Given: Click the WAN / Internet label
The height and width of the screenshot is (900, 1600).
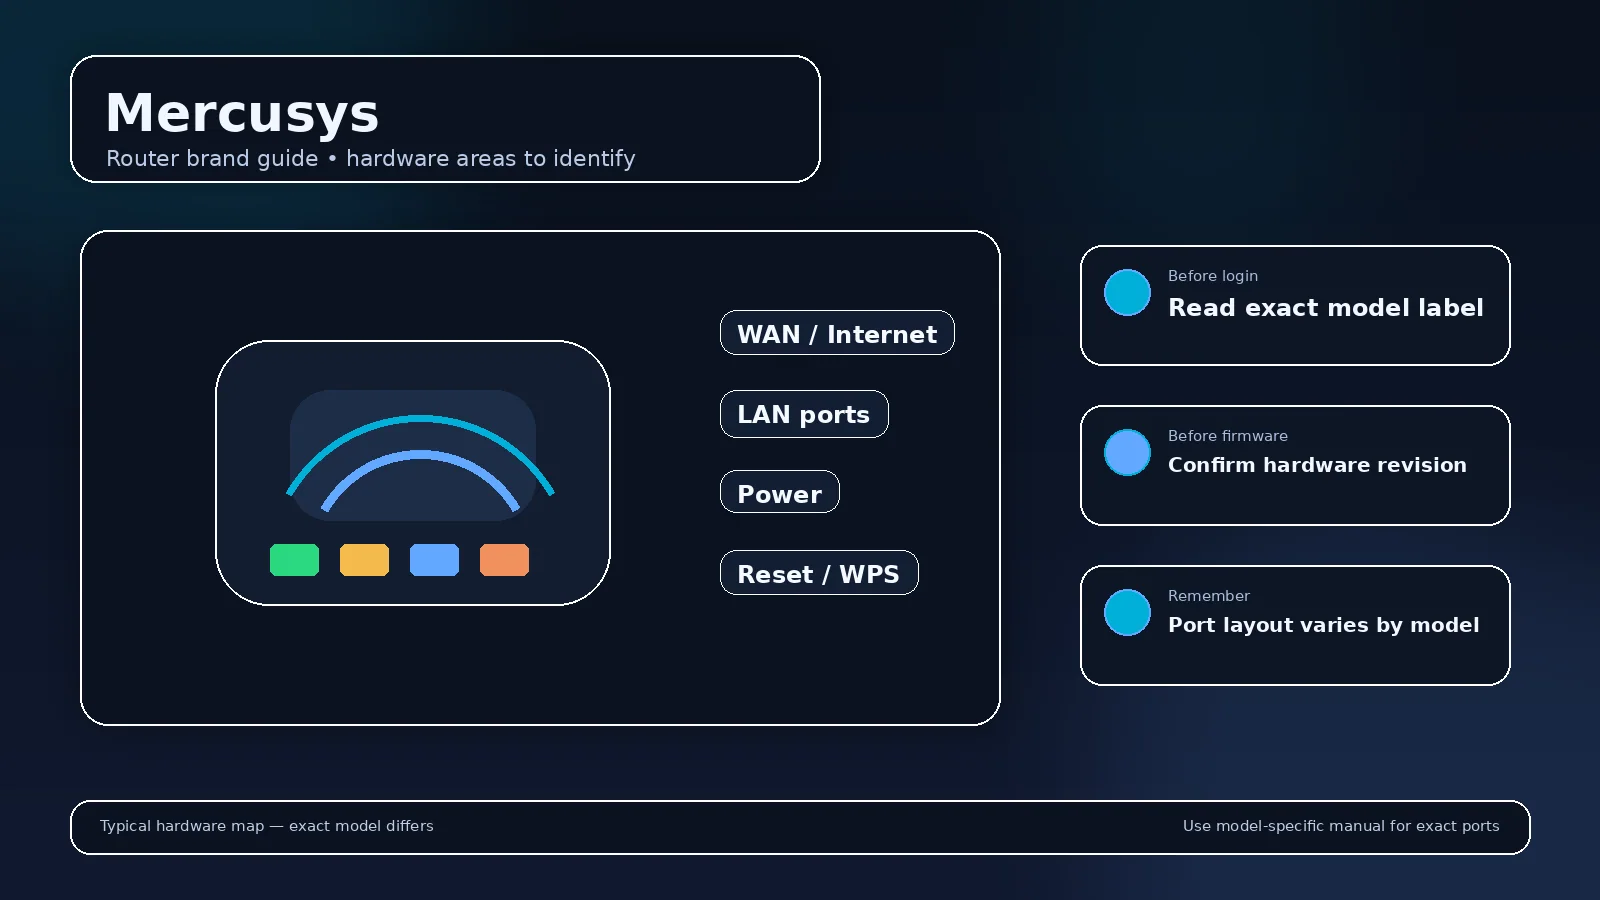Looking at the screenshot, I should pos(837,333).
